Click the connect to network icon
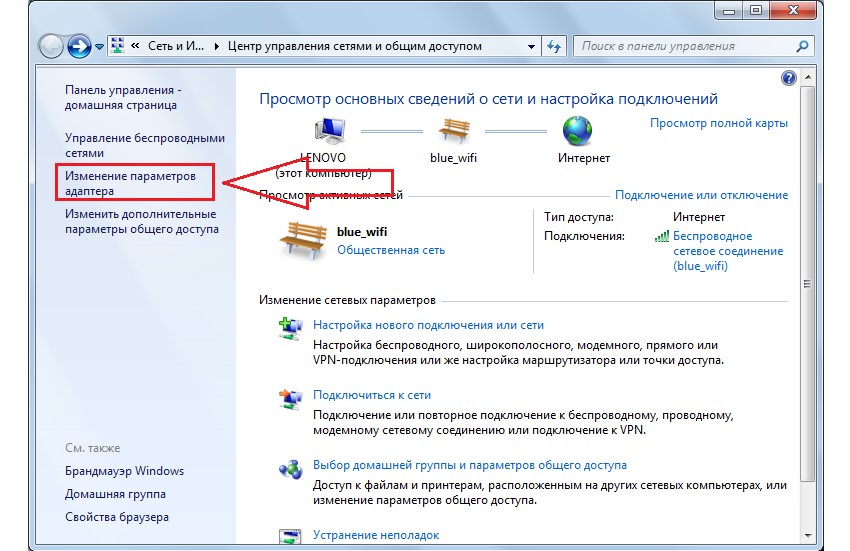This screenshot has height=551, width=850. coord(291,400)
